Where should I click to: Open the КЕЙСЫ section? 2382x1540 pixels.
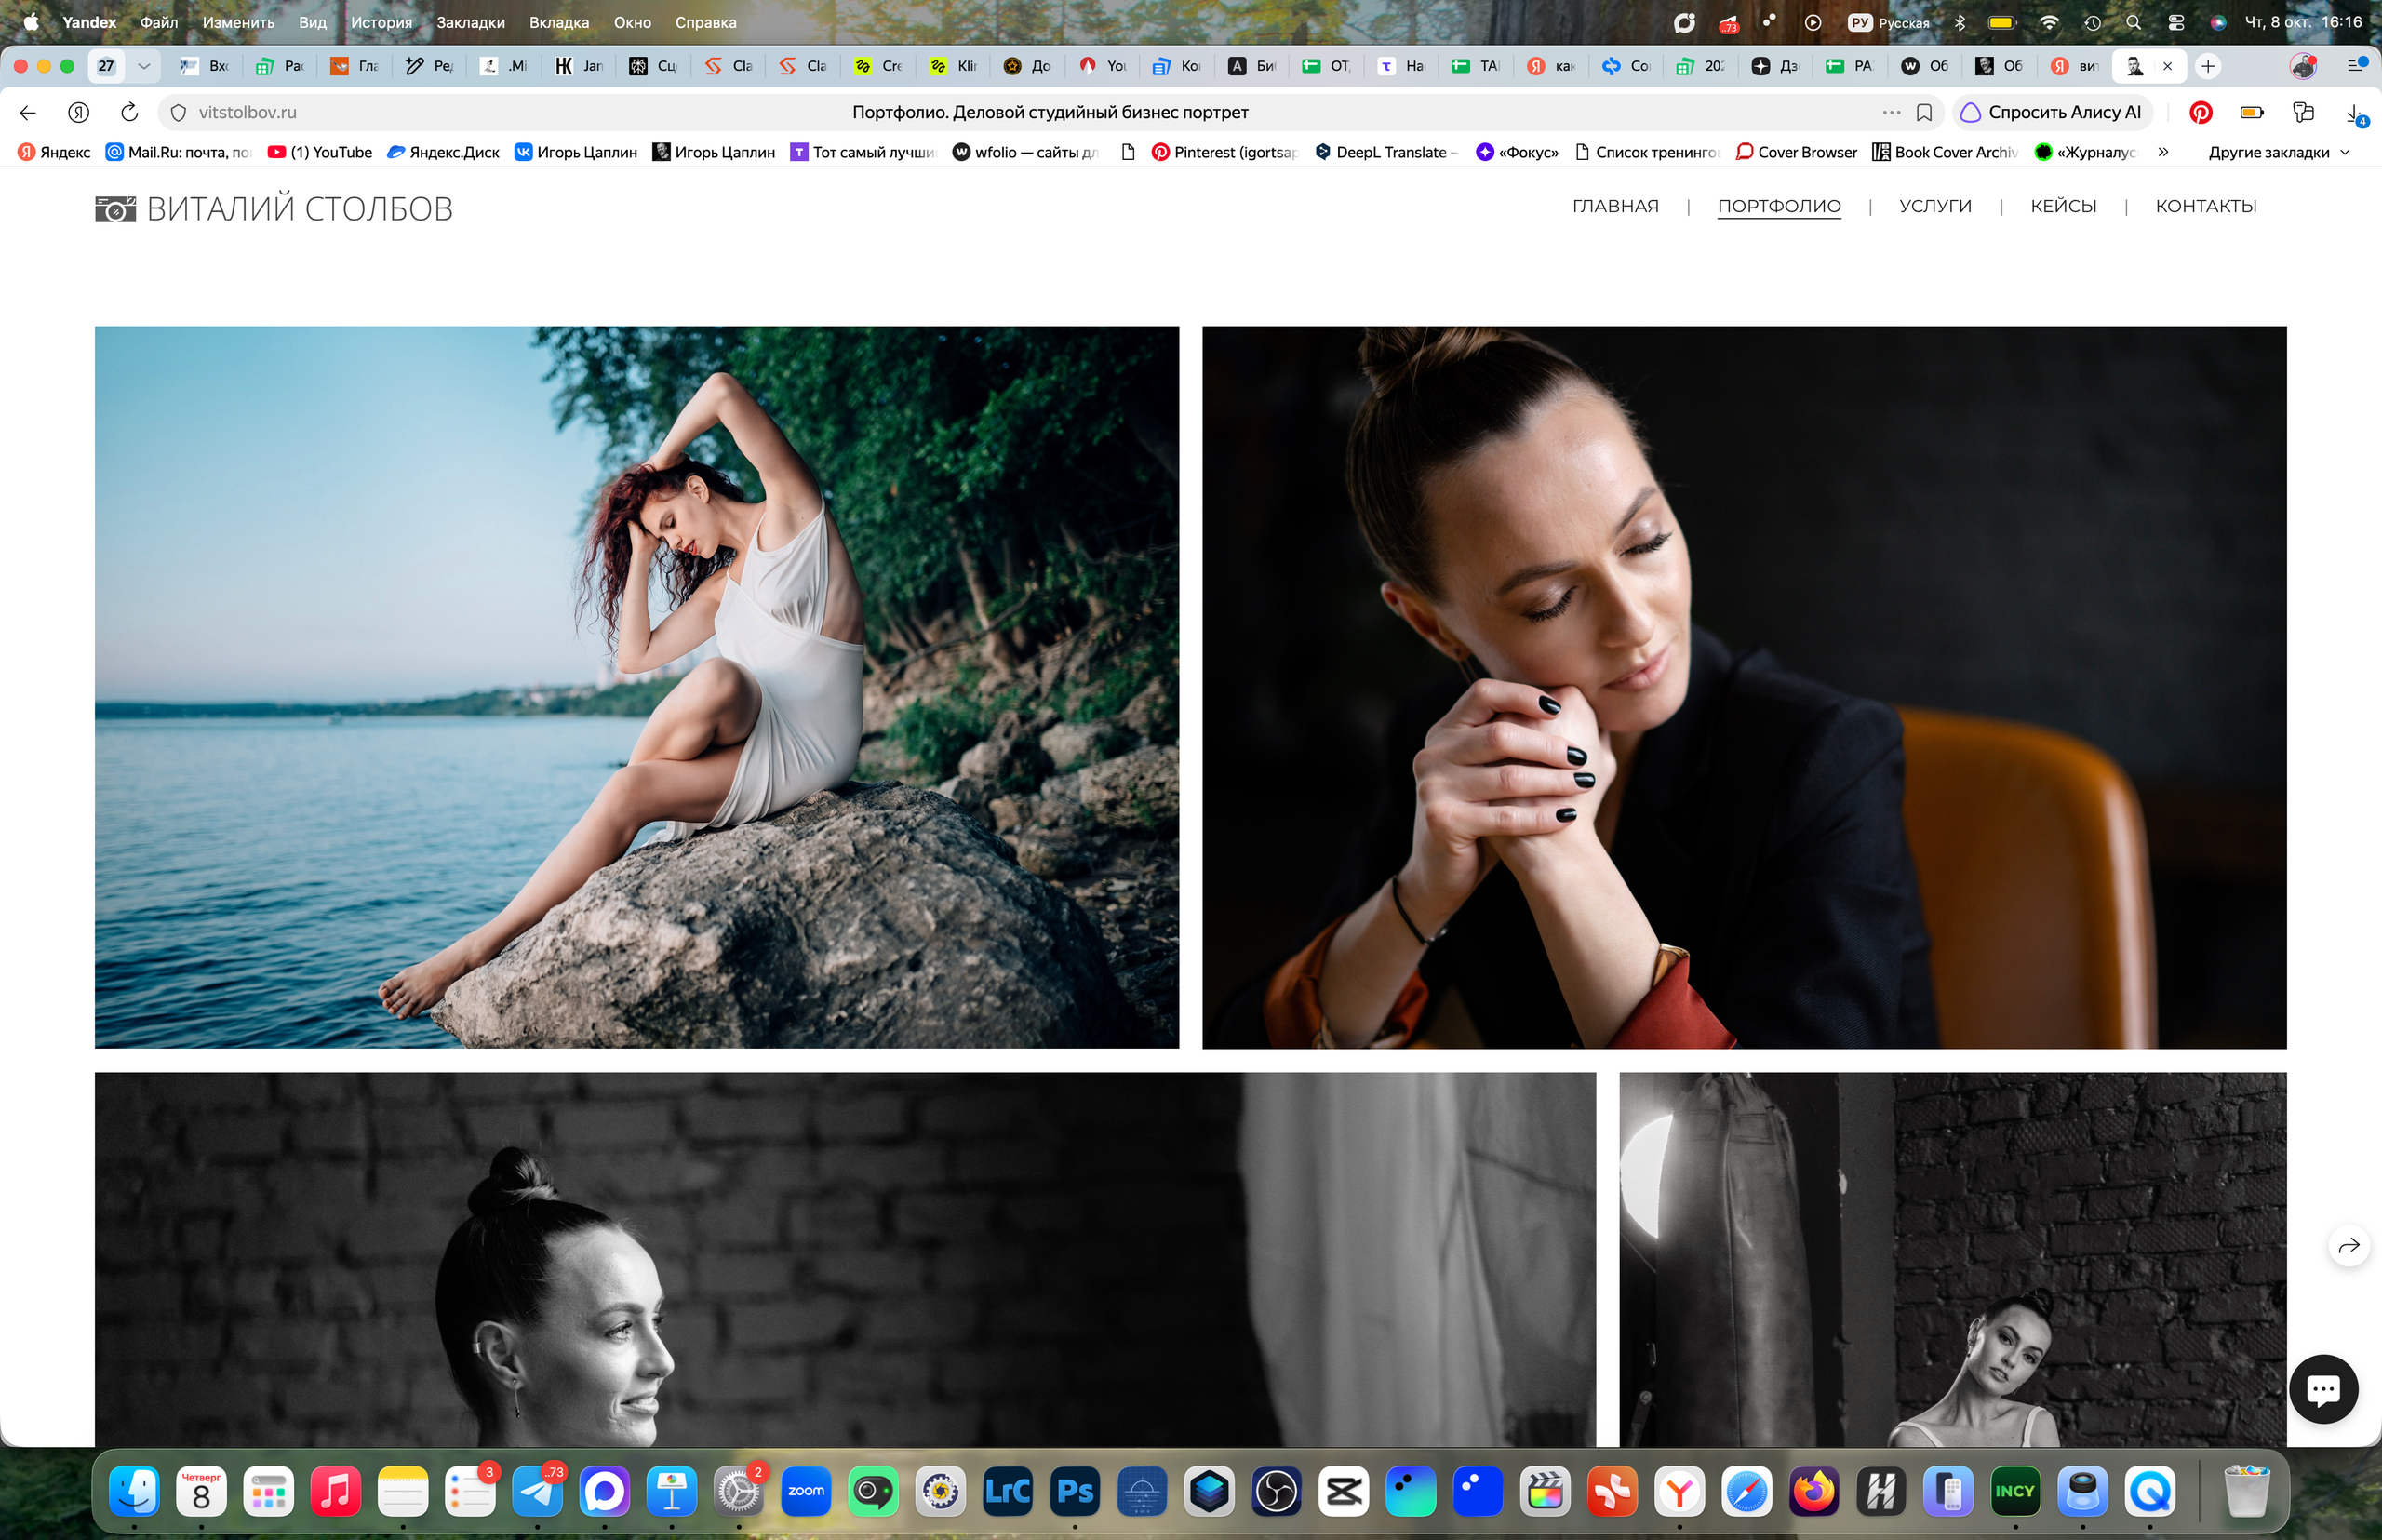pyautogui.click(x=2063, y=206)
